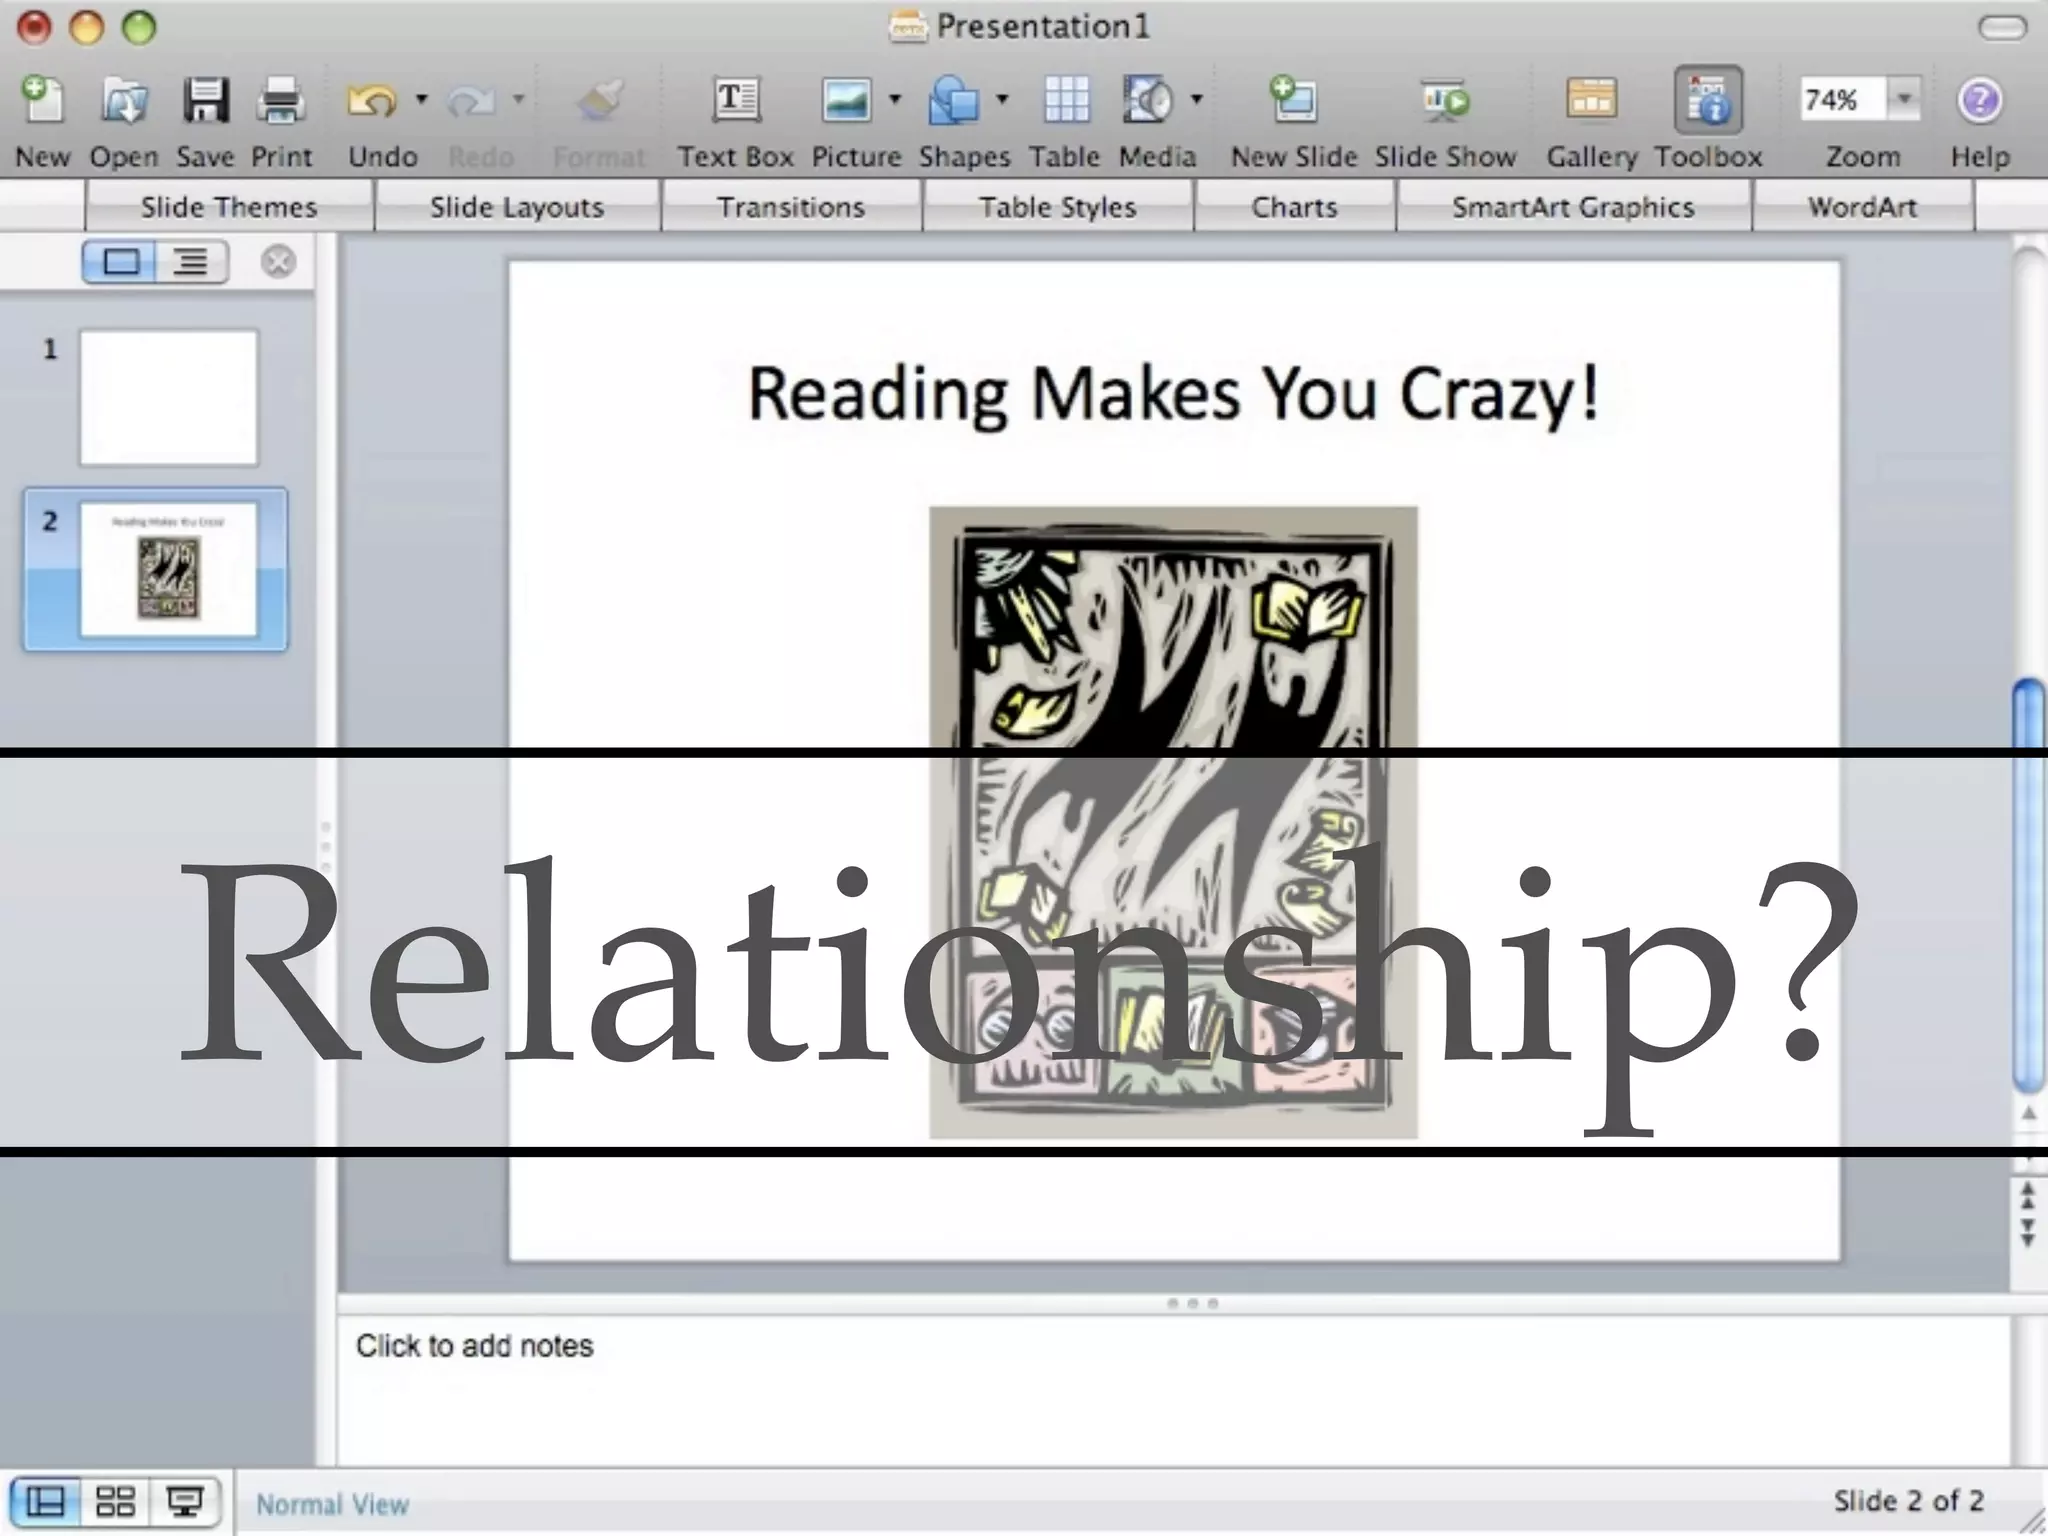2048x1536 pixels.
Task: Toggle the Toolbox button
Action: [1708, 101]
